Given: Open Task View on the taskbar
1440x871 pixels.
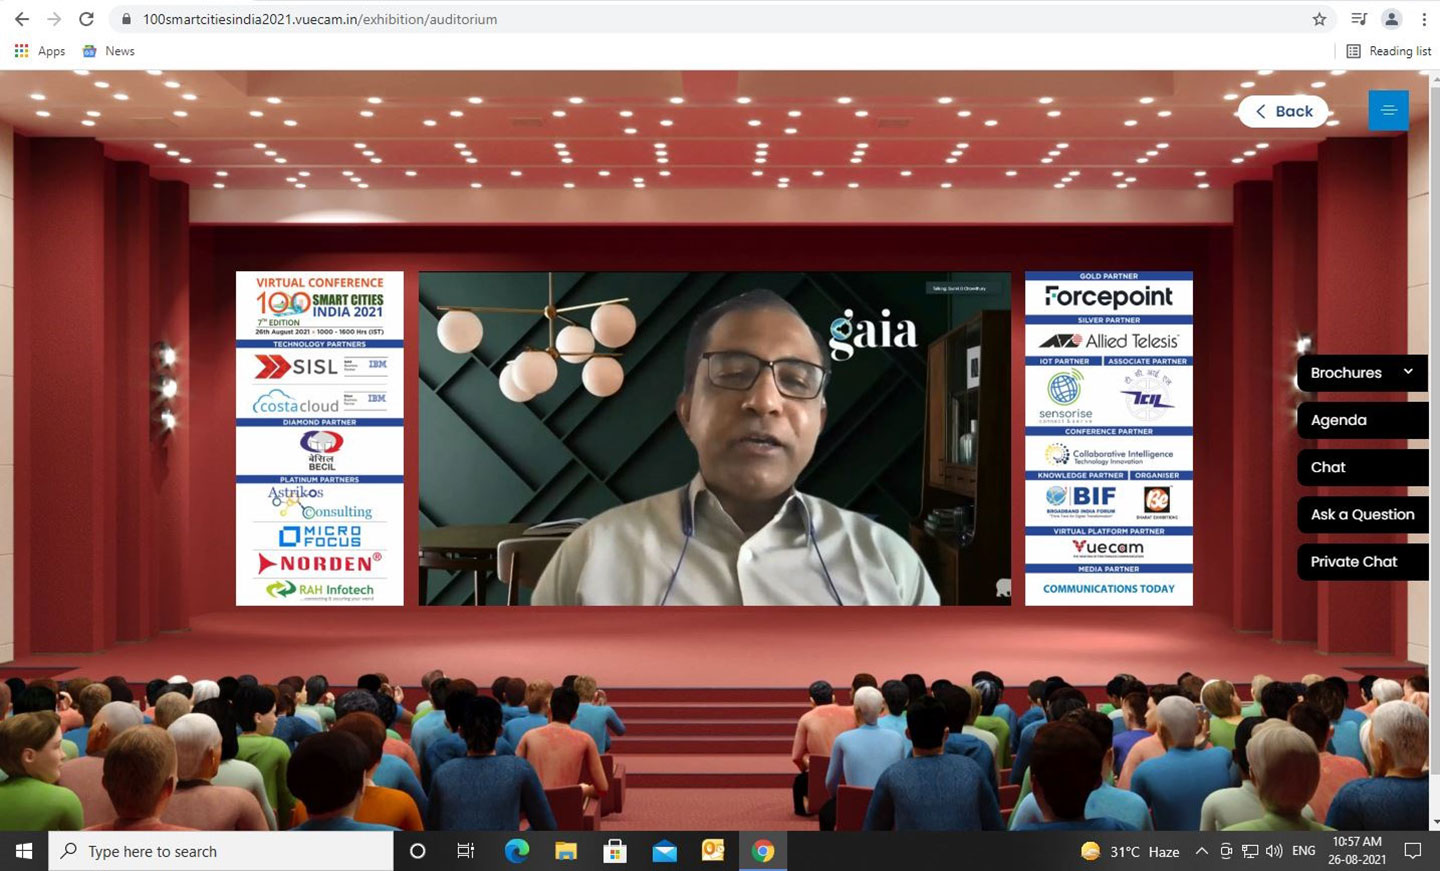Looking at the screenshot, I should point(466,851).
